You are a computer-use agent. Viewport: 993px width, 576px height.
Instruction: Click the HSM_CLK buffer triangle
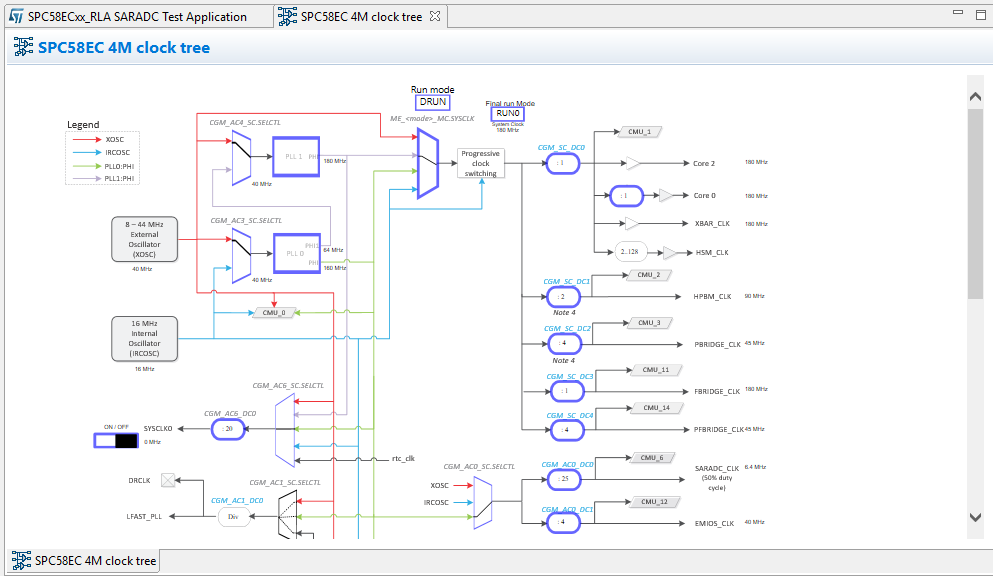[669, 253]
